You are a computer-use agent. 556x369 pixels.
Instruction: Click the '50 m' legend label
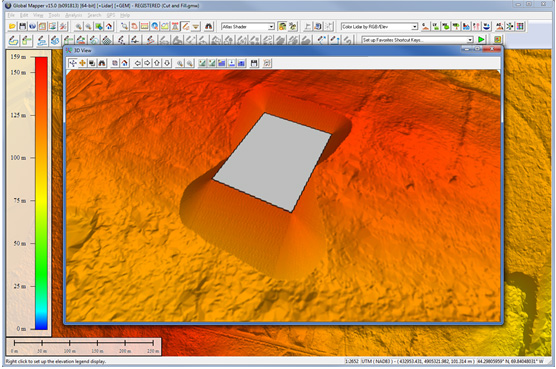pos(20,244)
